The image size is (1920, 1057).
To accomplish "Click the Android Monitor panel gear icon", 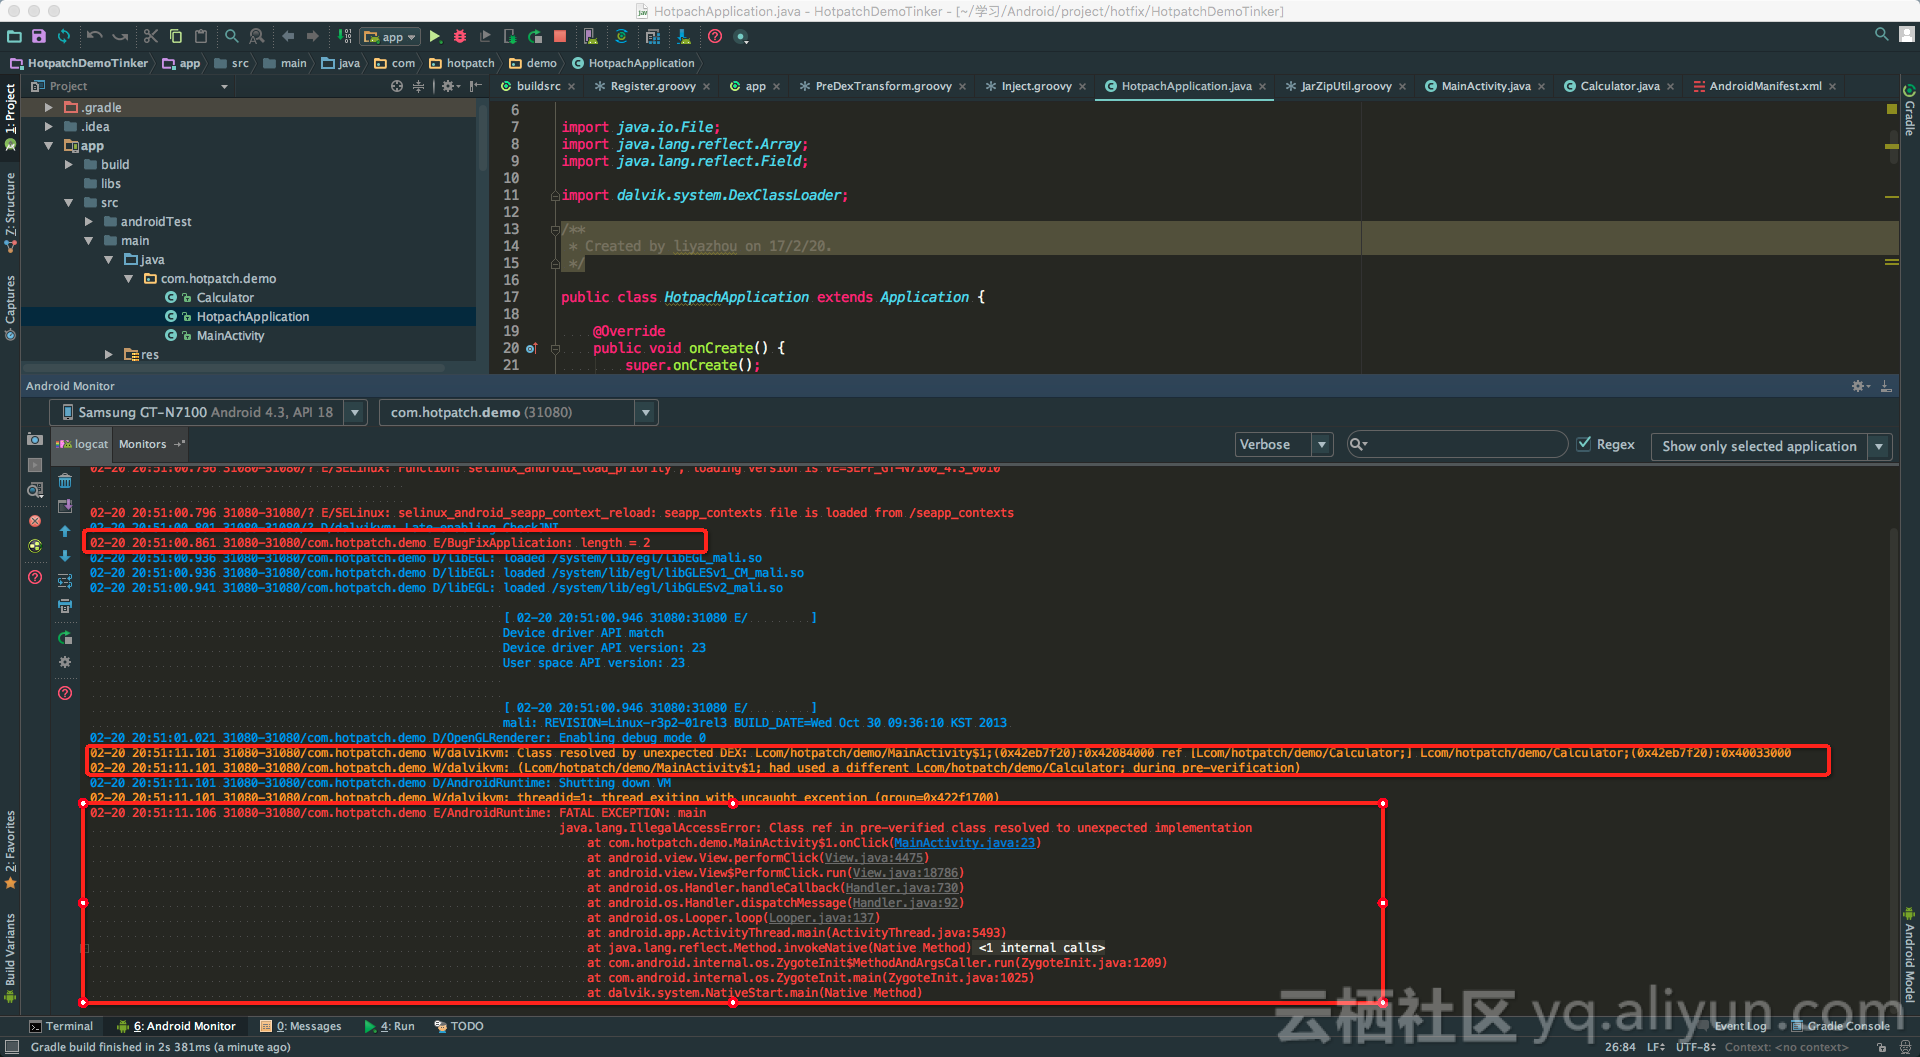I will [1860, 386].
